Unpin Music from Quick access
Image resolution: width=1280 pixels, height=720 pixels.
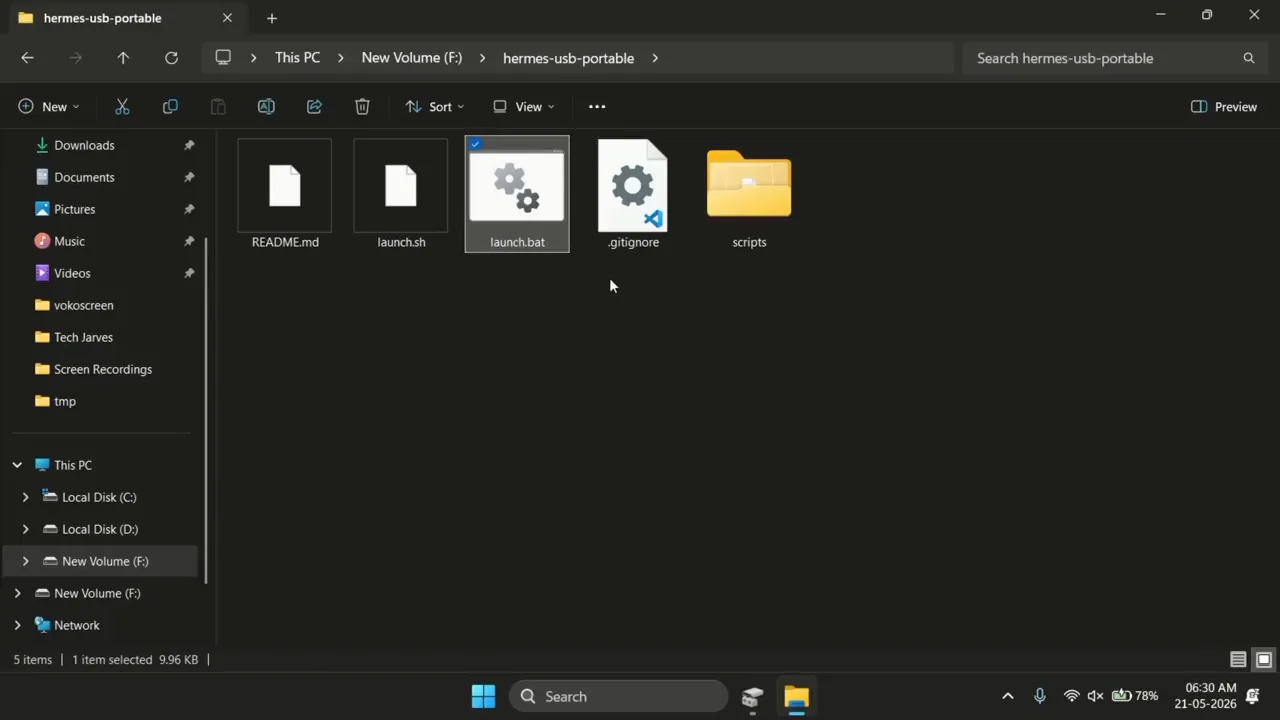click(x=189, y=241)
